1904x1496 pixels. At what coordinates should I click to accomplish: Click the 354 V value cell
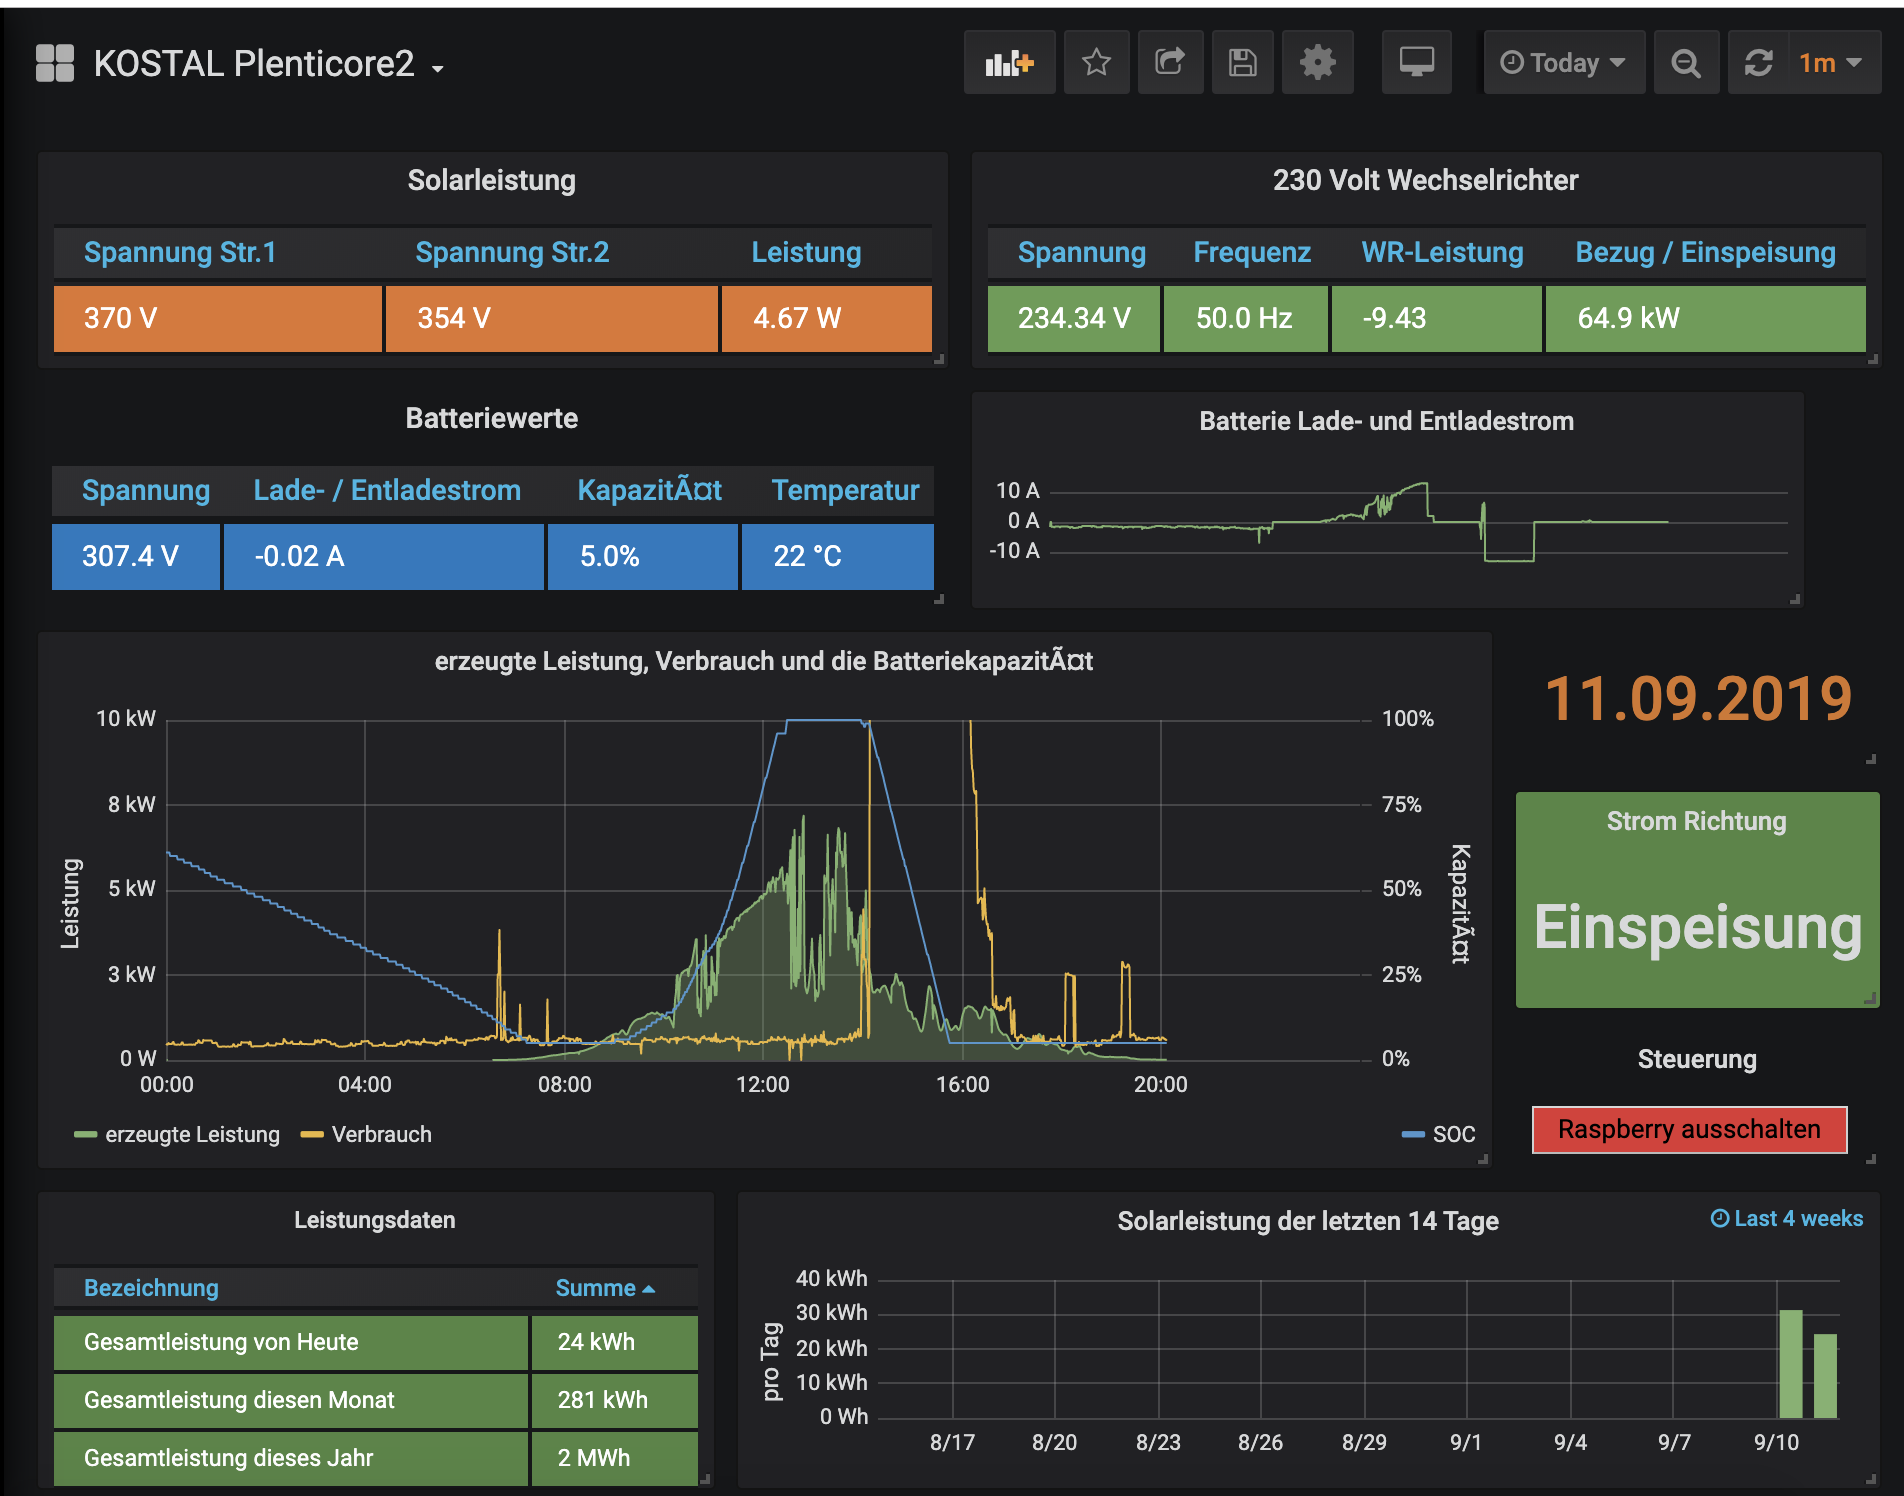coord(551,318)
